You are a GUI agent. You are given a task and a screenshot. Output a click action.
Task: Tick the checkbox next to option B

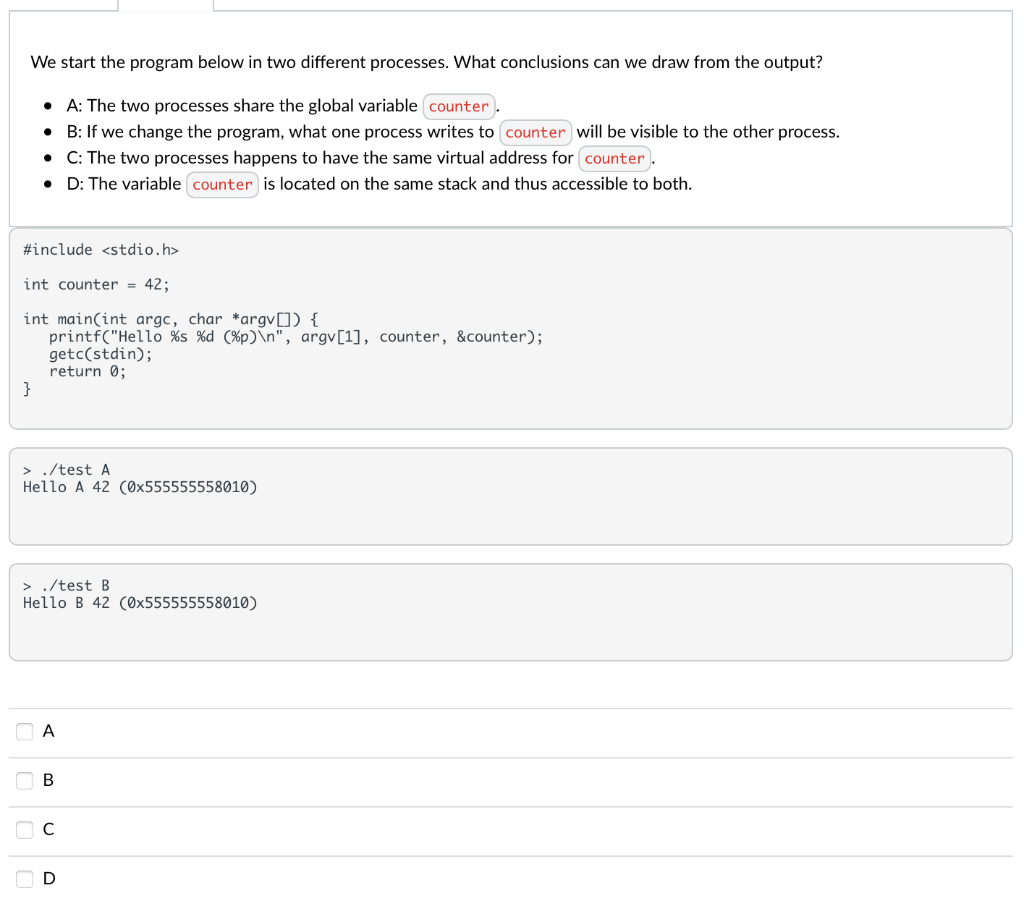point(25,780)
